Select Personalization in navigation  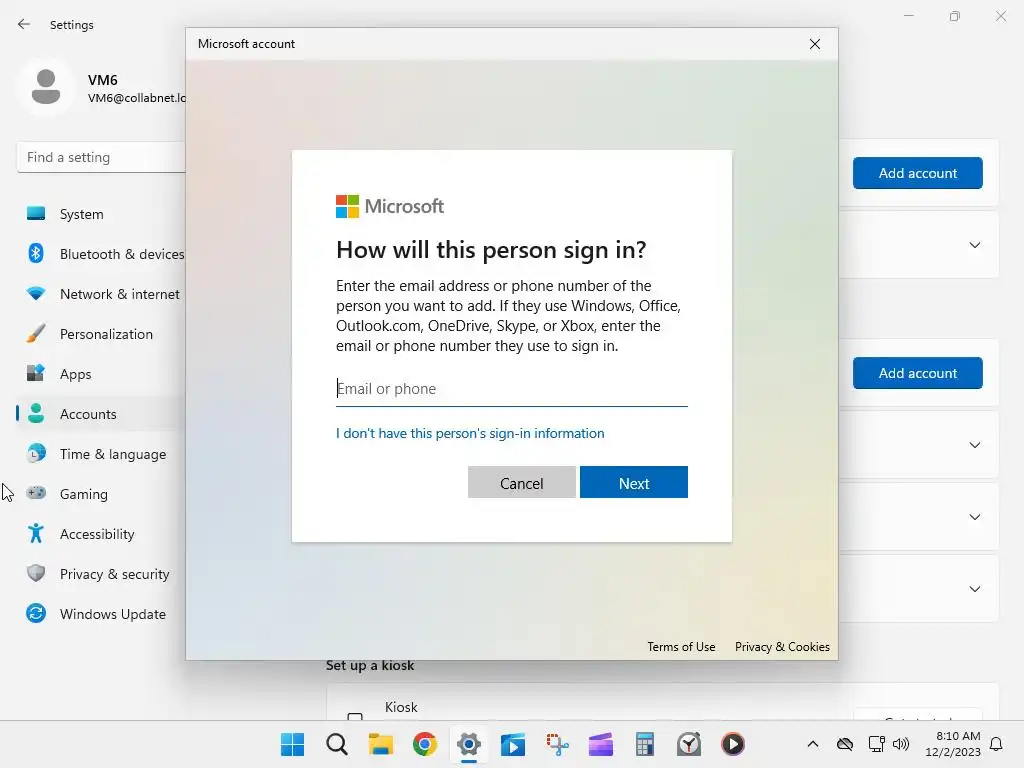tap(106, 334)
